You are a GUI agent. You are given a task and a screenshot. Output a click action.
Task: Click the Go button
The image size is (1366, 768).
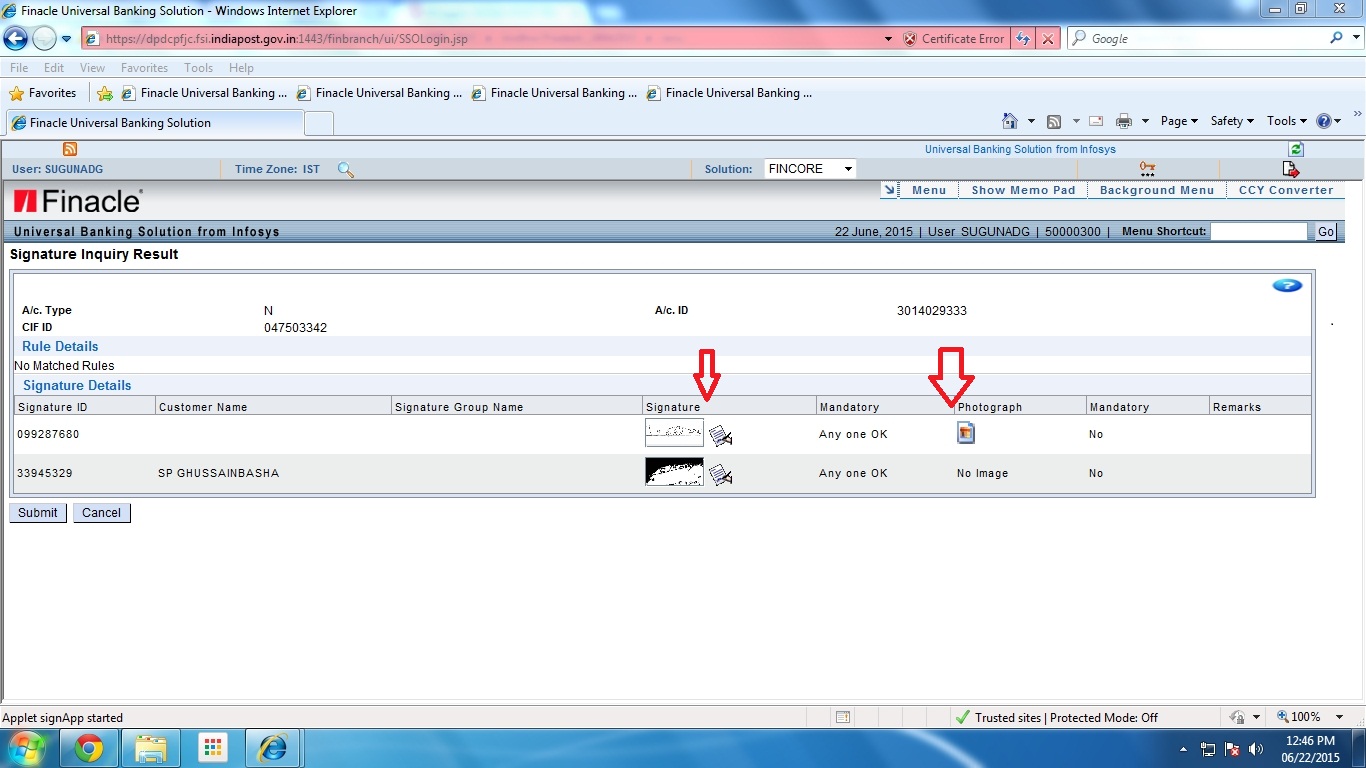[1326, 232]
